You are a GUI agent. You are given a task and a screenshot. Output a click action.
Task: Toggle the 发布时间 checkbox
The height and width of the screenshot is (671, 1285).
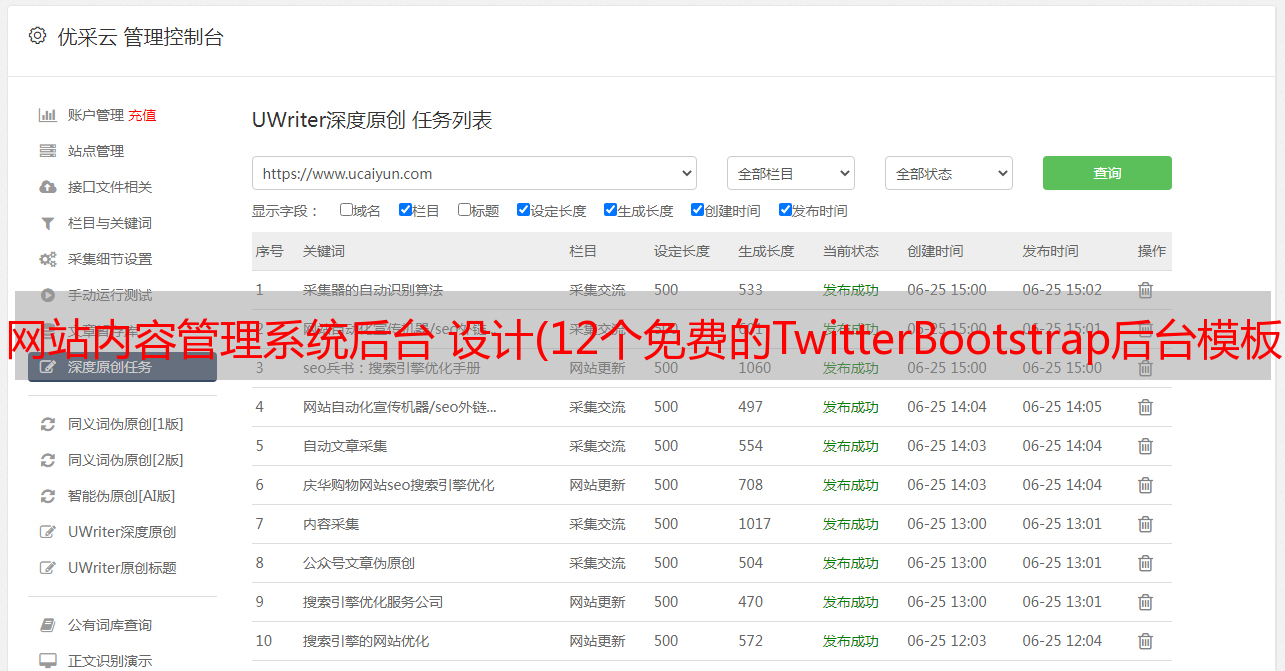[x=785, y=210]
